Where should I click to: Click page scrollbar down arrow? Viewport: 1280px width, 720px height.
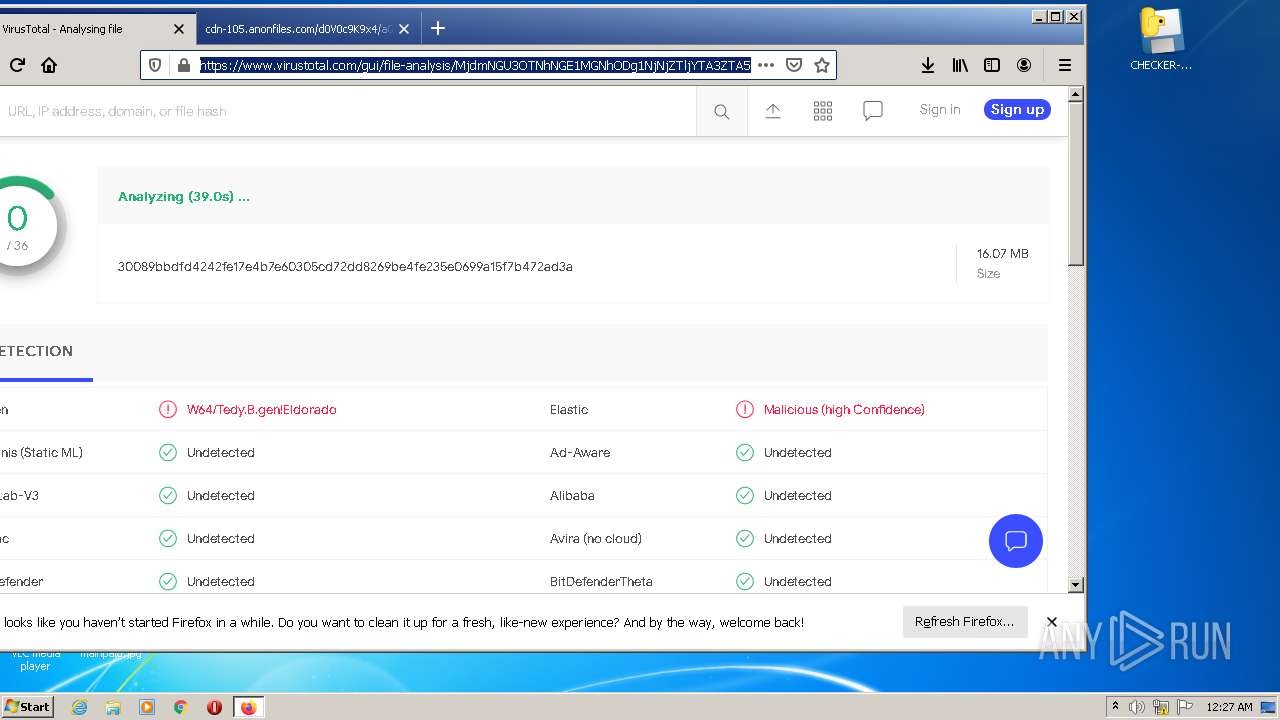pos(1076,585)
